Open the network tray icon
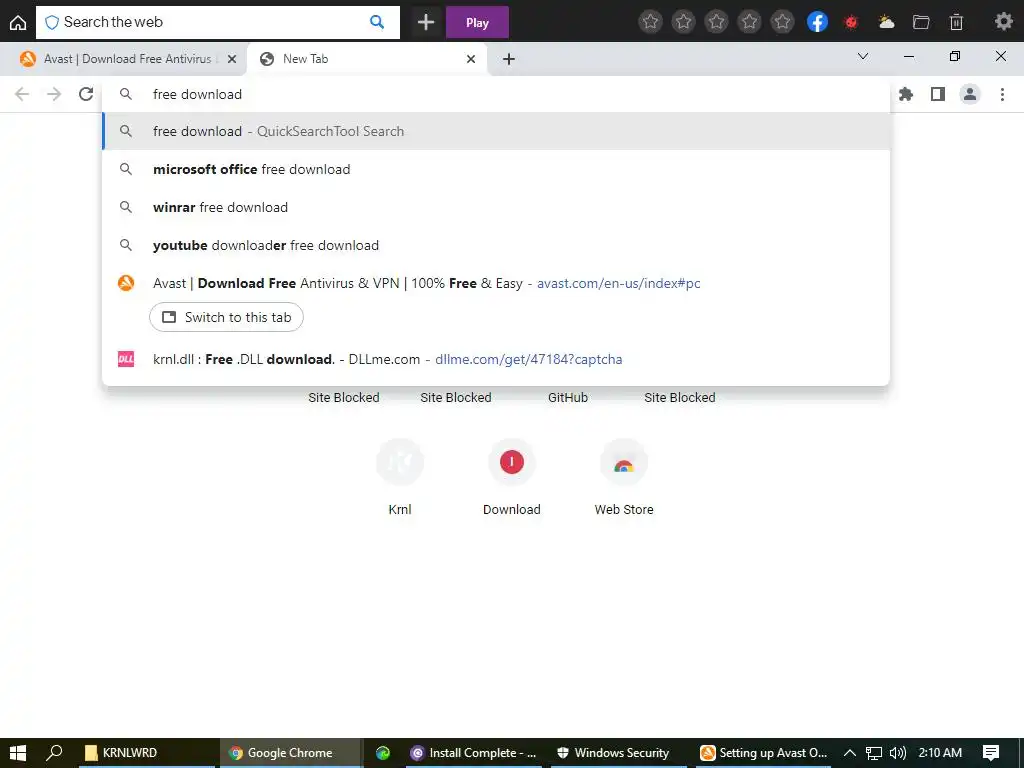The image size is (1024, 768). tap(874, 753)
